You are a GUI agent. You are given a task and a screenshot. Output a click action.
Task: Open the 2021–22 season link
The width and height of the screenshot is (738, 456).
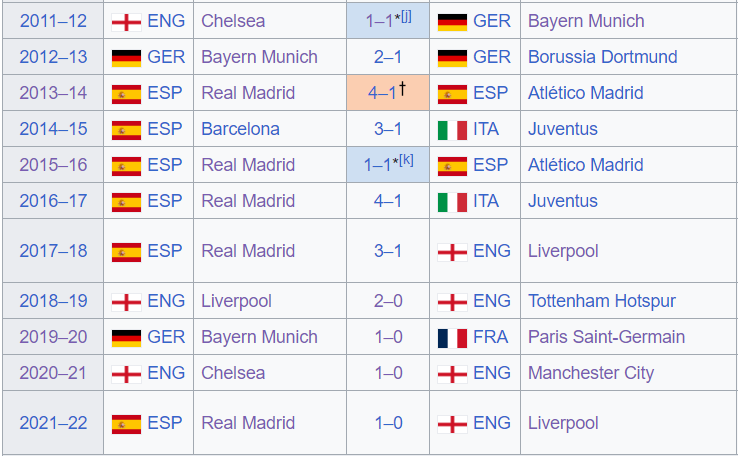click(x=53, y=423)
